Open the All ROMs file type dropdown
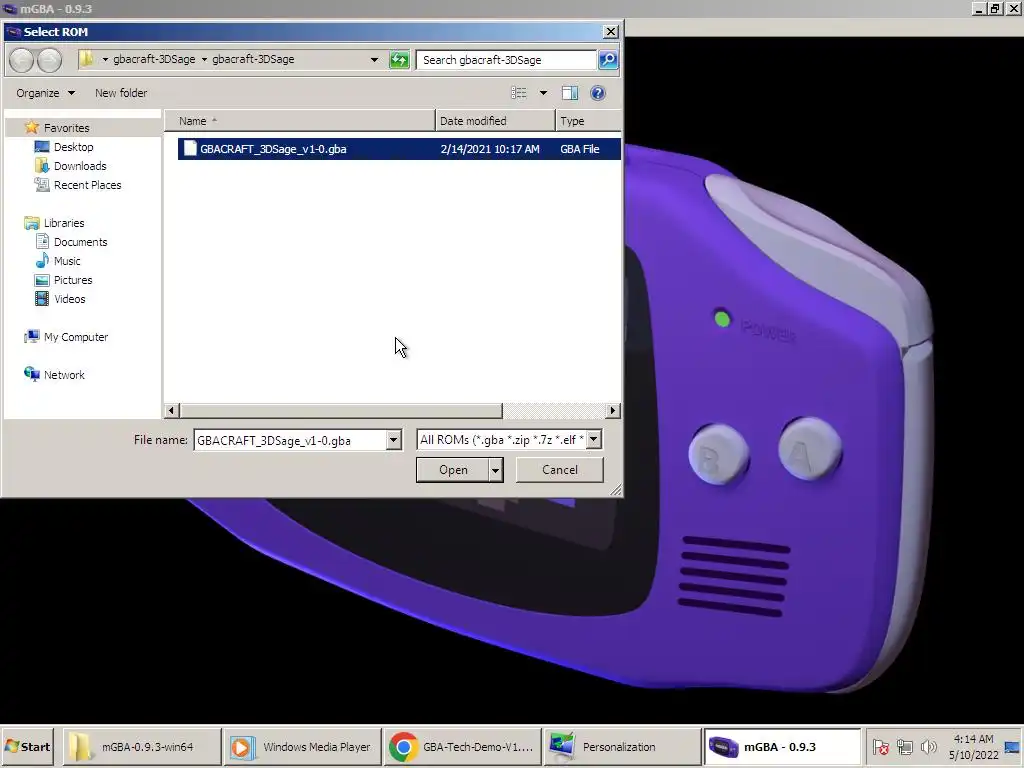Screen dimensions: 1024x768 594,440
